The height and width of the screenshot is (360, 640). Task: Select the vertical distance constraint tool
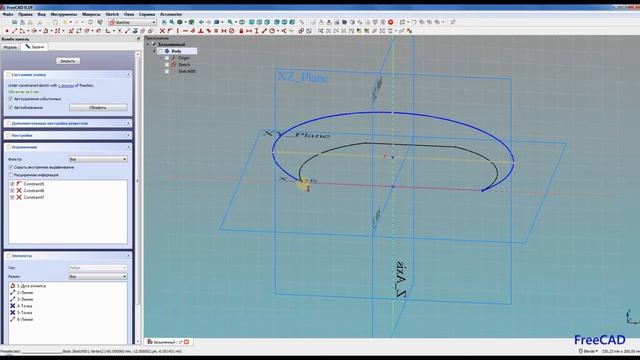(x=256, y=31)
